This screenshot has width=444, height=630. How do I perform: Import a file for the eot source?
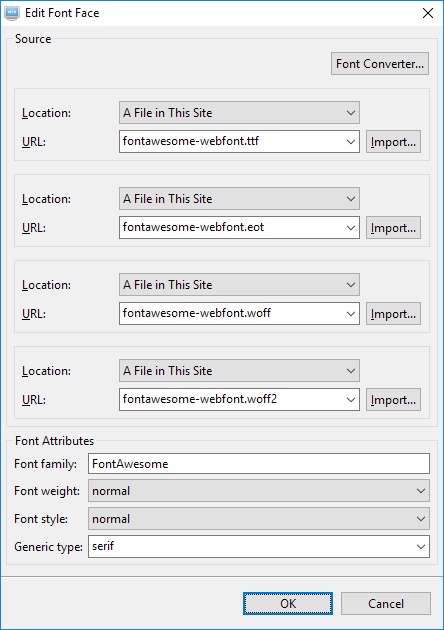click(393, 227)
